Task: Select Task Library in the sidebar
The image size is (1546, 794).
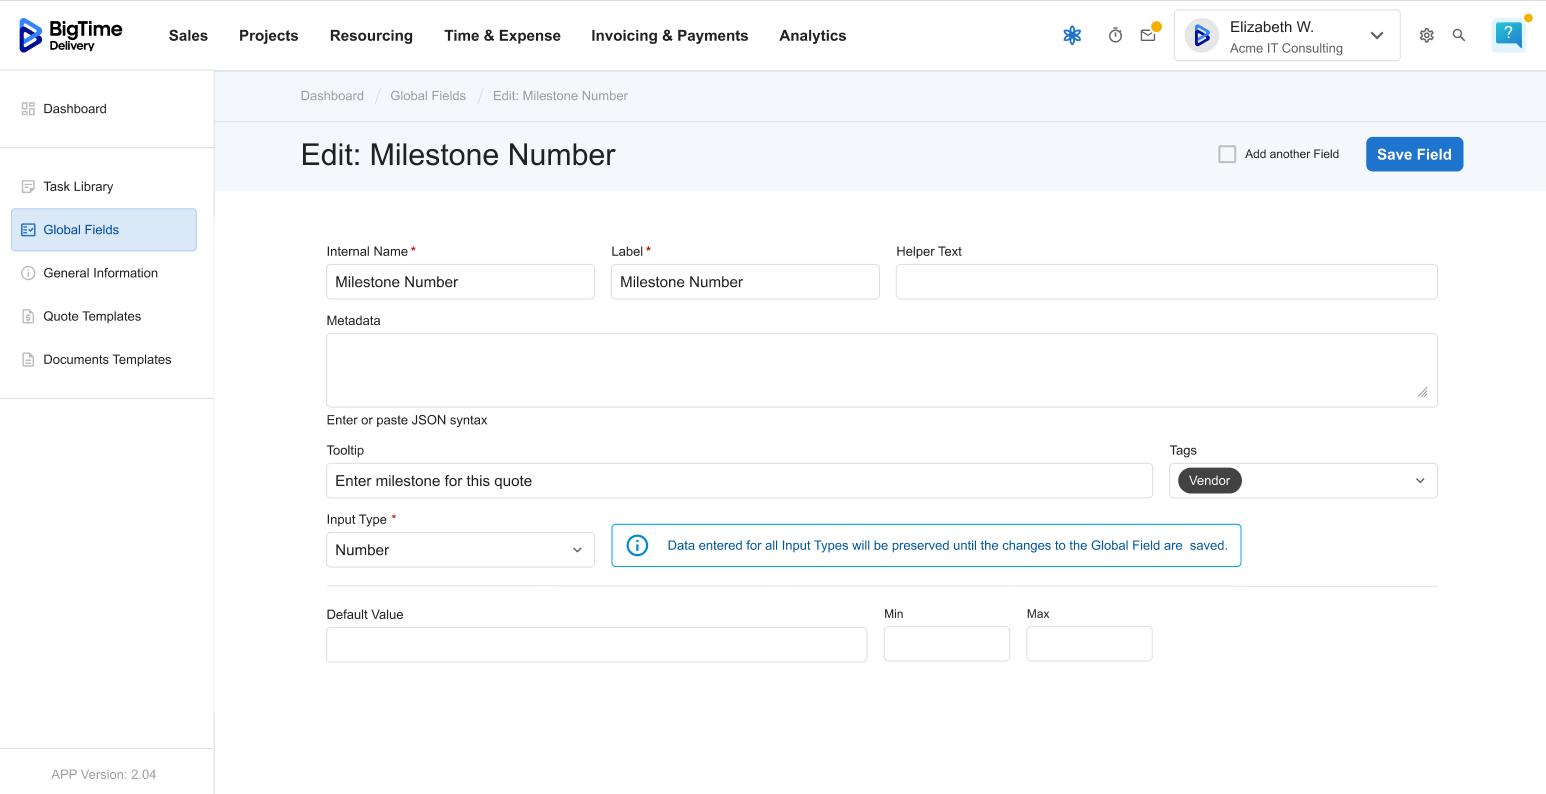Action: pos(78,187)
